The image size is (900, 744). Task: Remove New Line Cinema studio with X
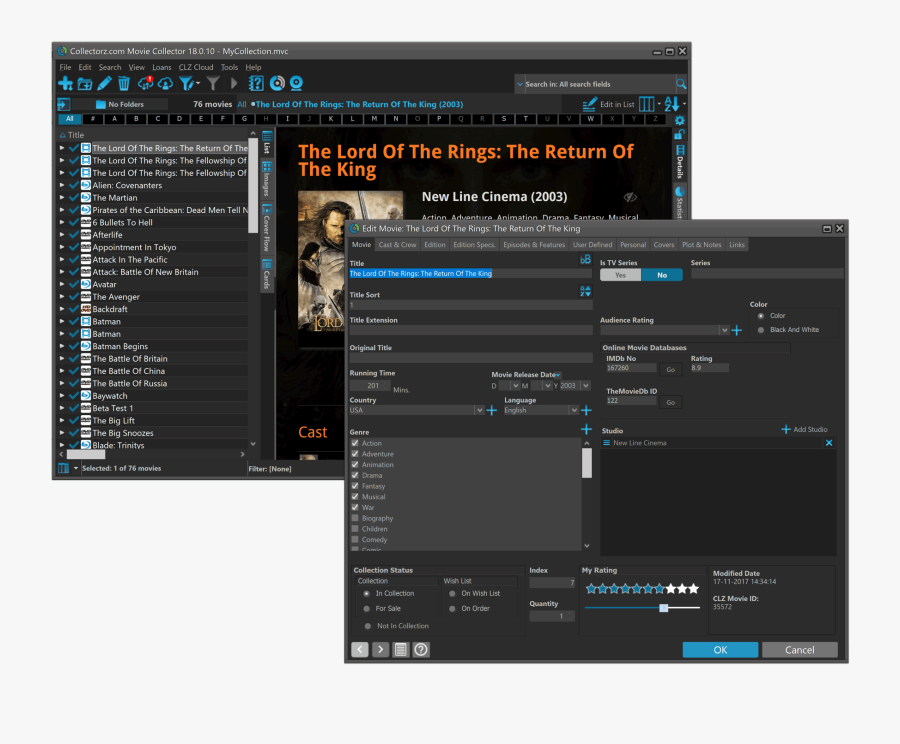(828, 443)
